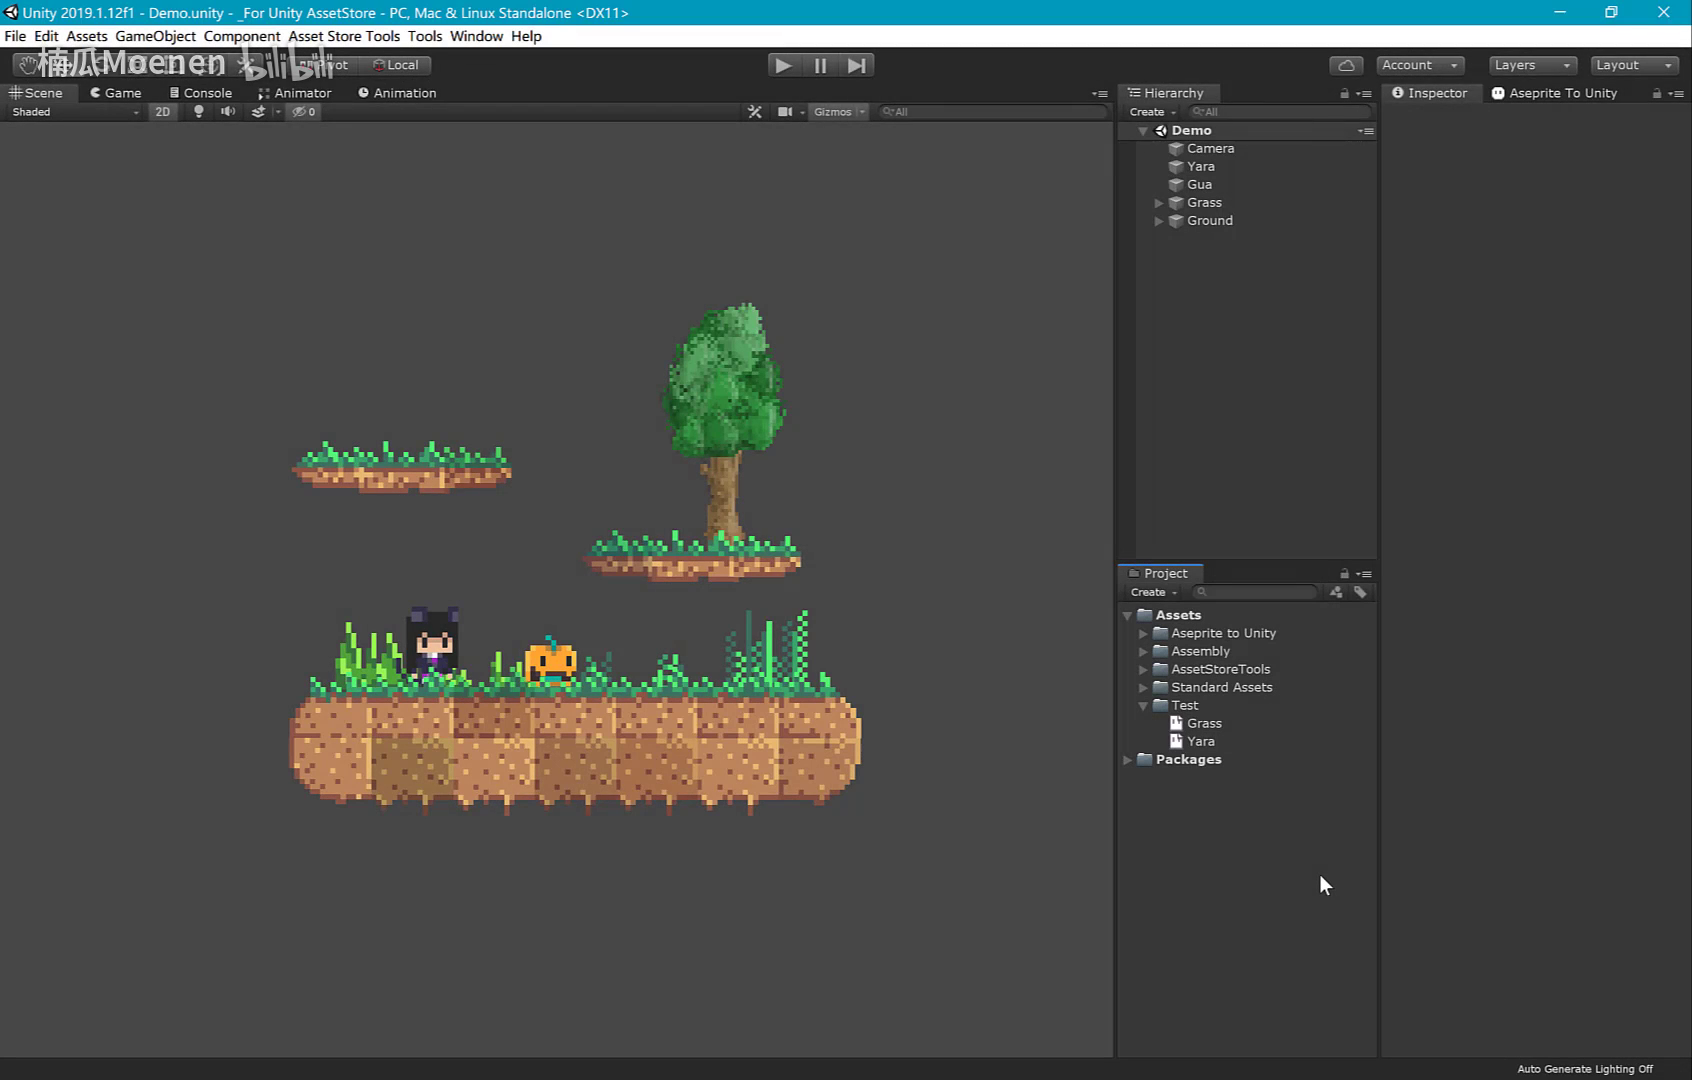Viewport: 1692px width, 1080px height.
Task: Select the pumpkin sprite in Scene view
Action: (551, 661)
